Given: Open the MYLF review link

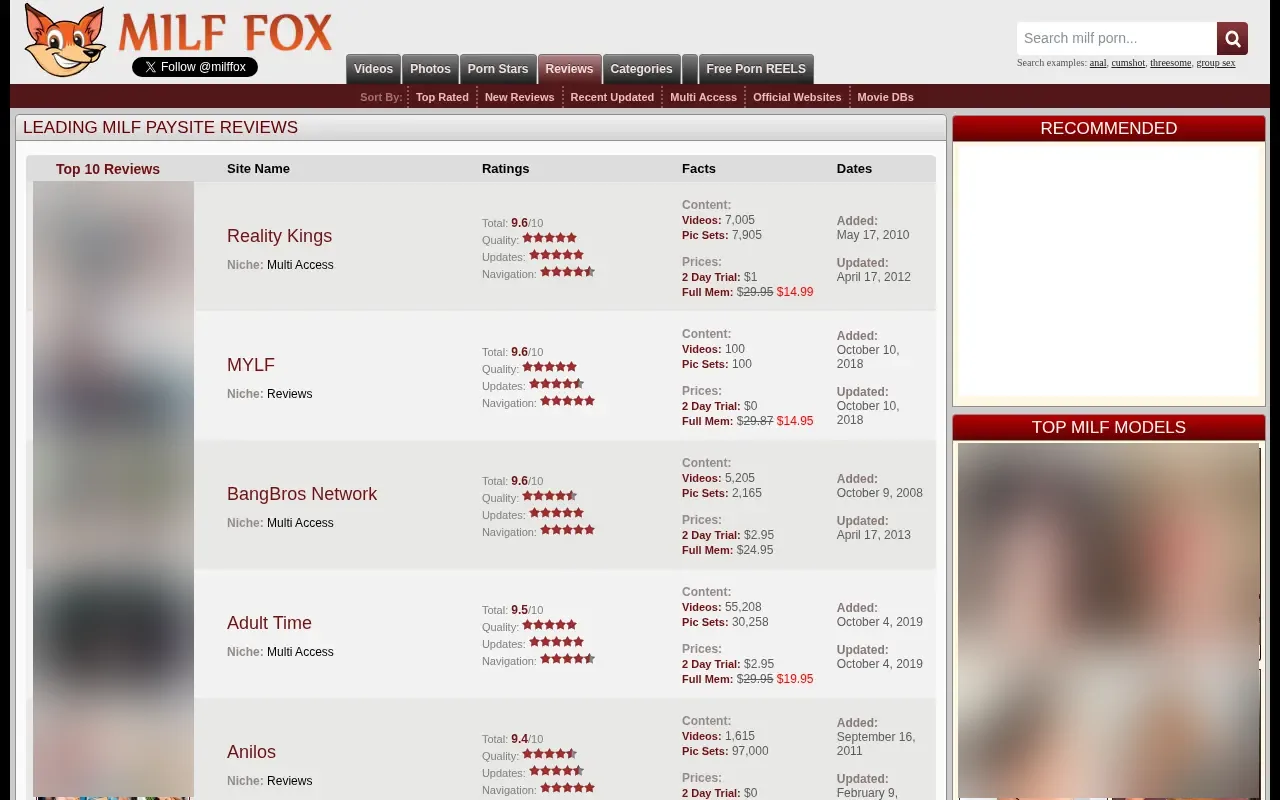Looking at the screenshot, I should (x=251, y=365).
